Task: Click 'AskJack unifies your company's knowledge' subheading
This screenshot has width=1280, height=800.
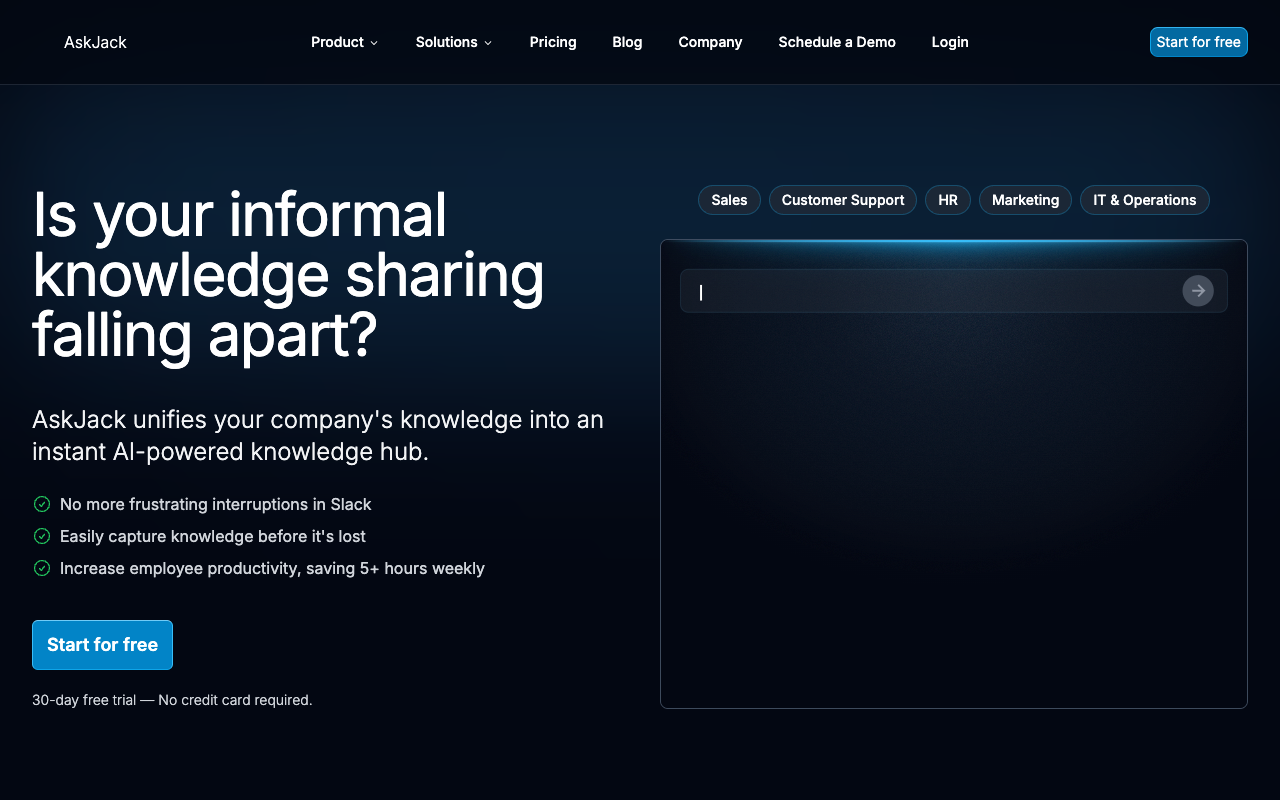Action: (318, 435)
